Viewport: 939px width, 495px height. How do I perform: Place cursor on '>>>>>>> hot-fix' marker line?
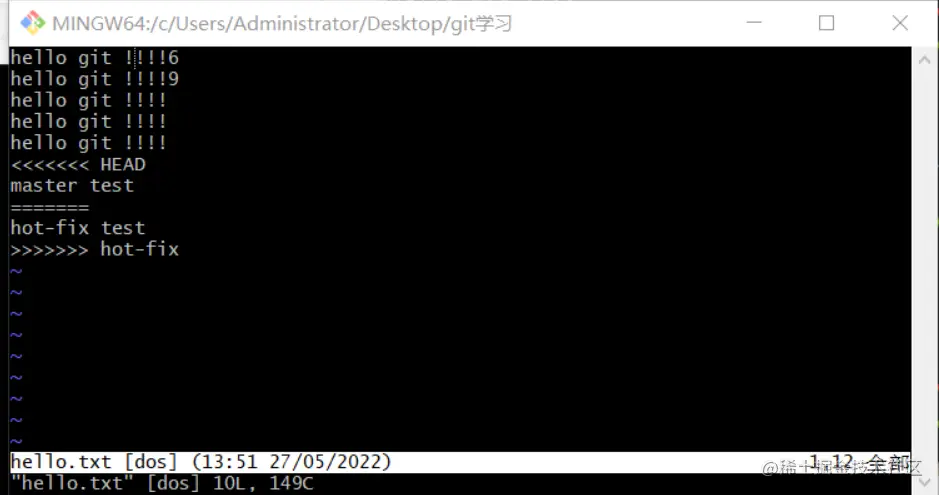coord(95,250)
